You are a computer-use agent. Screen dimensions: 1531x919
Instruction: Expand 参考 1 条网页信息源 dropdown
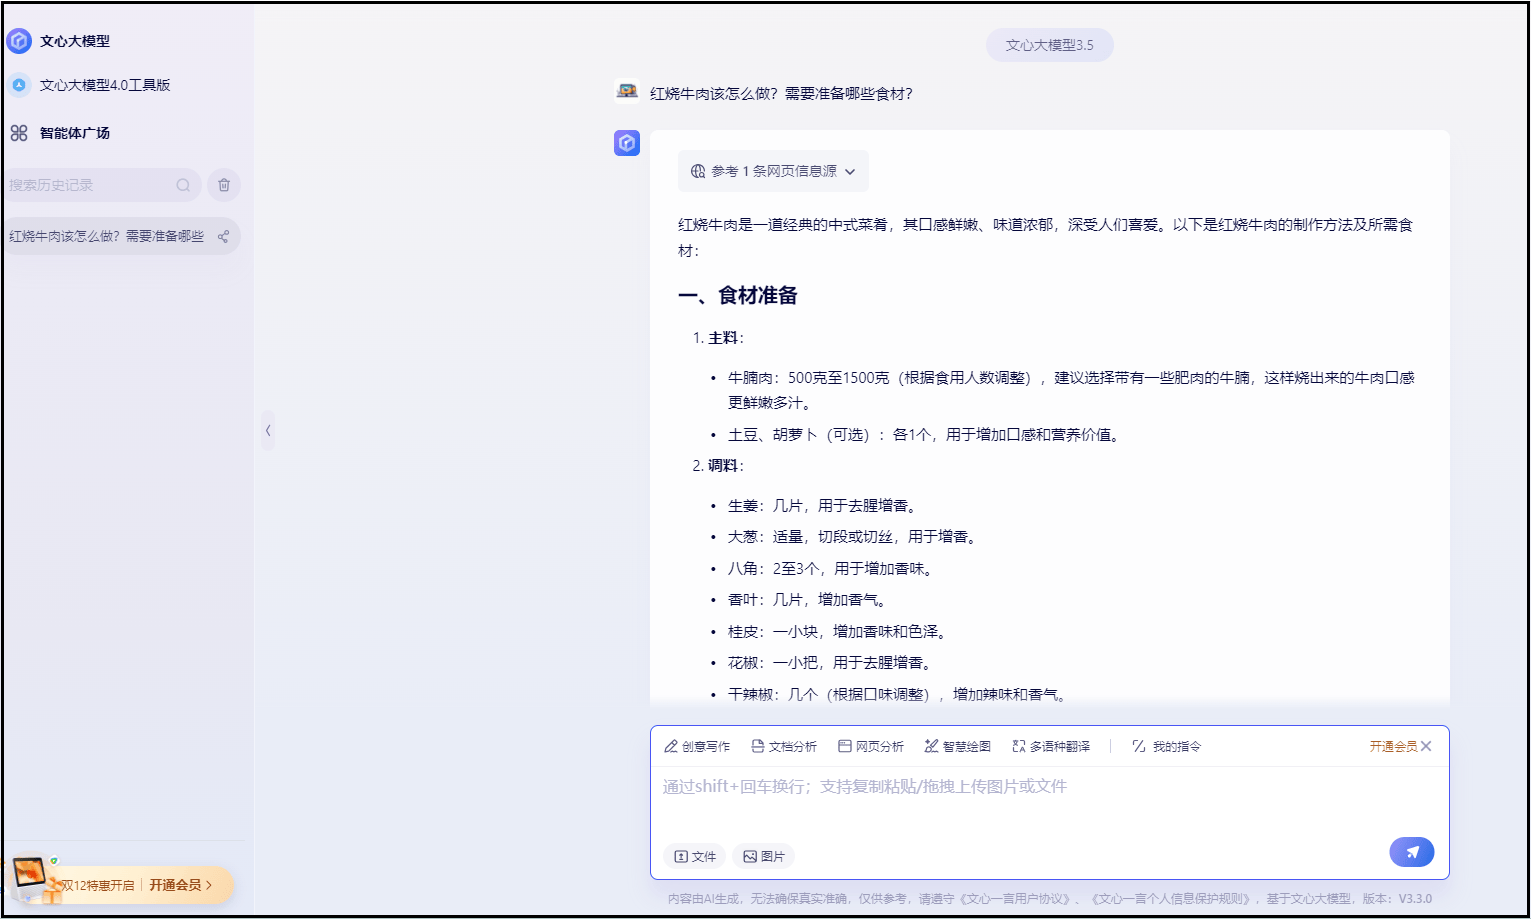pos(773,171)
